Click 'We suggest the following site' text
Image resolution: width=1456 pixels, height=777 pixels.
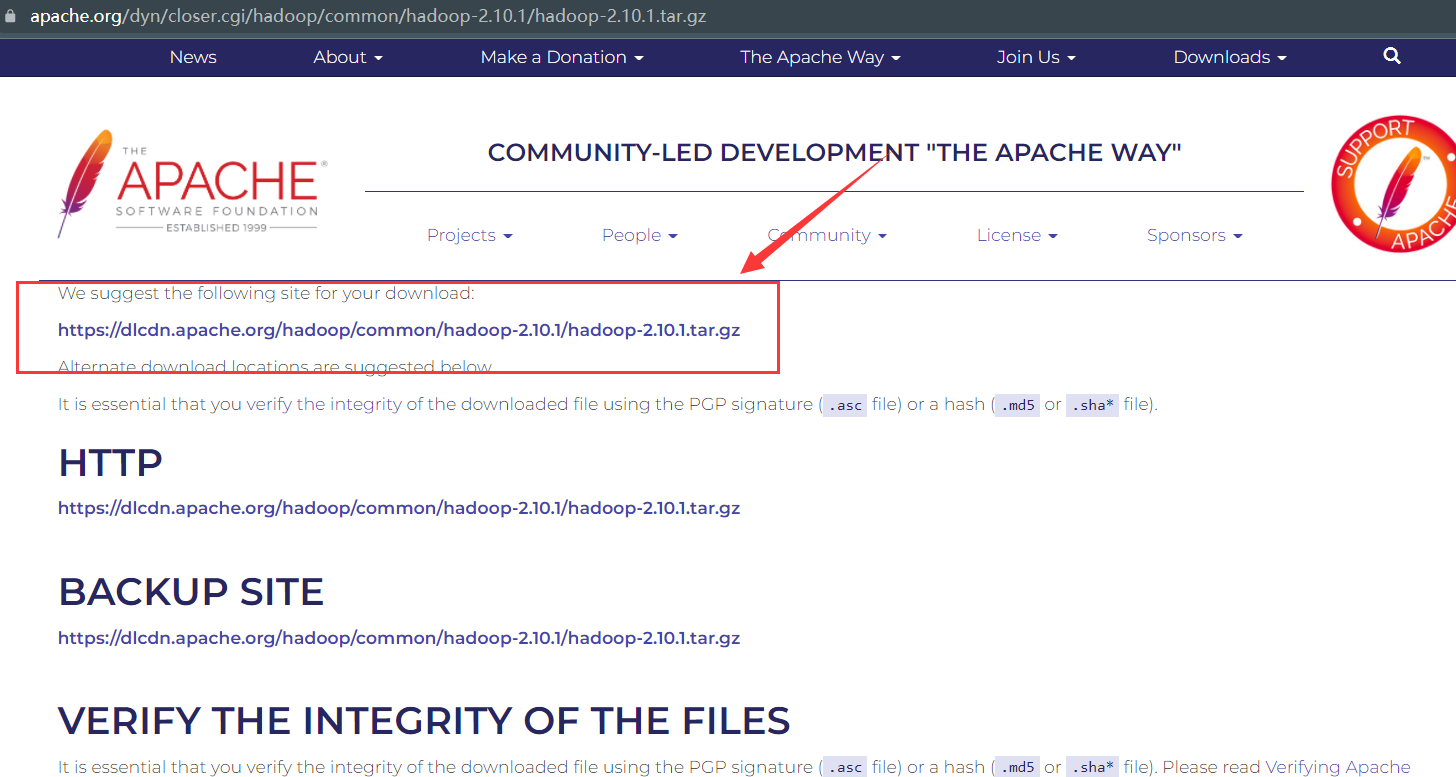pos(266,293)
